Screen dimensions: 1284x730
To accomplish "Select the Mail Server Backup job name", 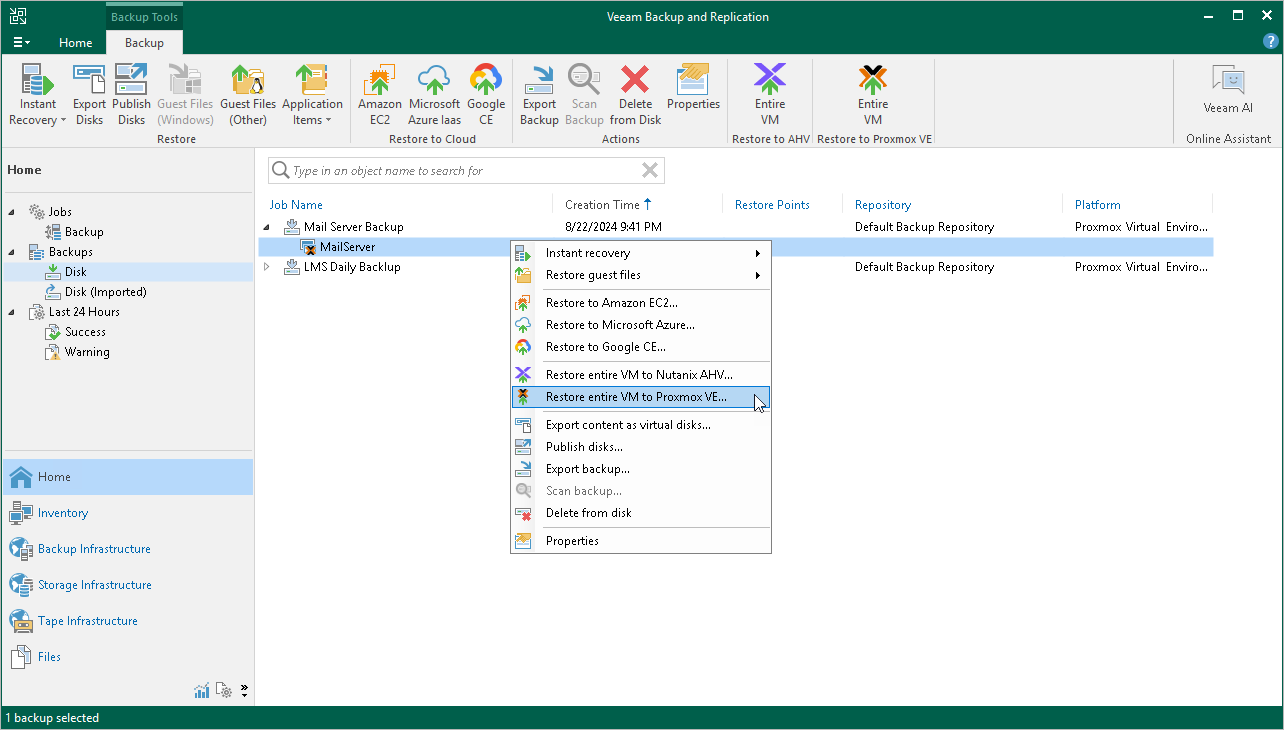I will 353,227.
